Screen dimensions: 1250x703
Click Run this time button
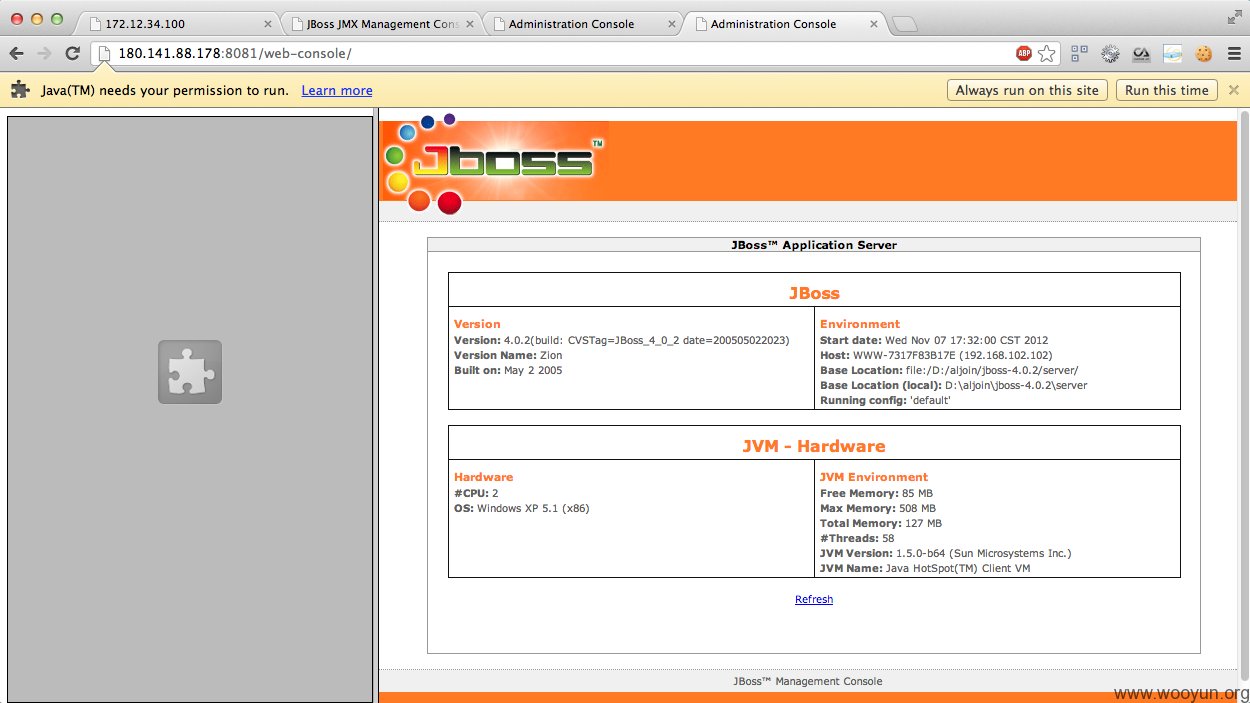pos(1167,90)
